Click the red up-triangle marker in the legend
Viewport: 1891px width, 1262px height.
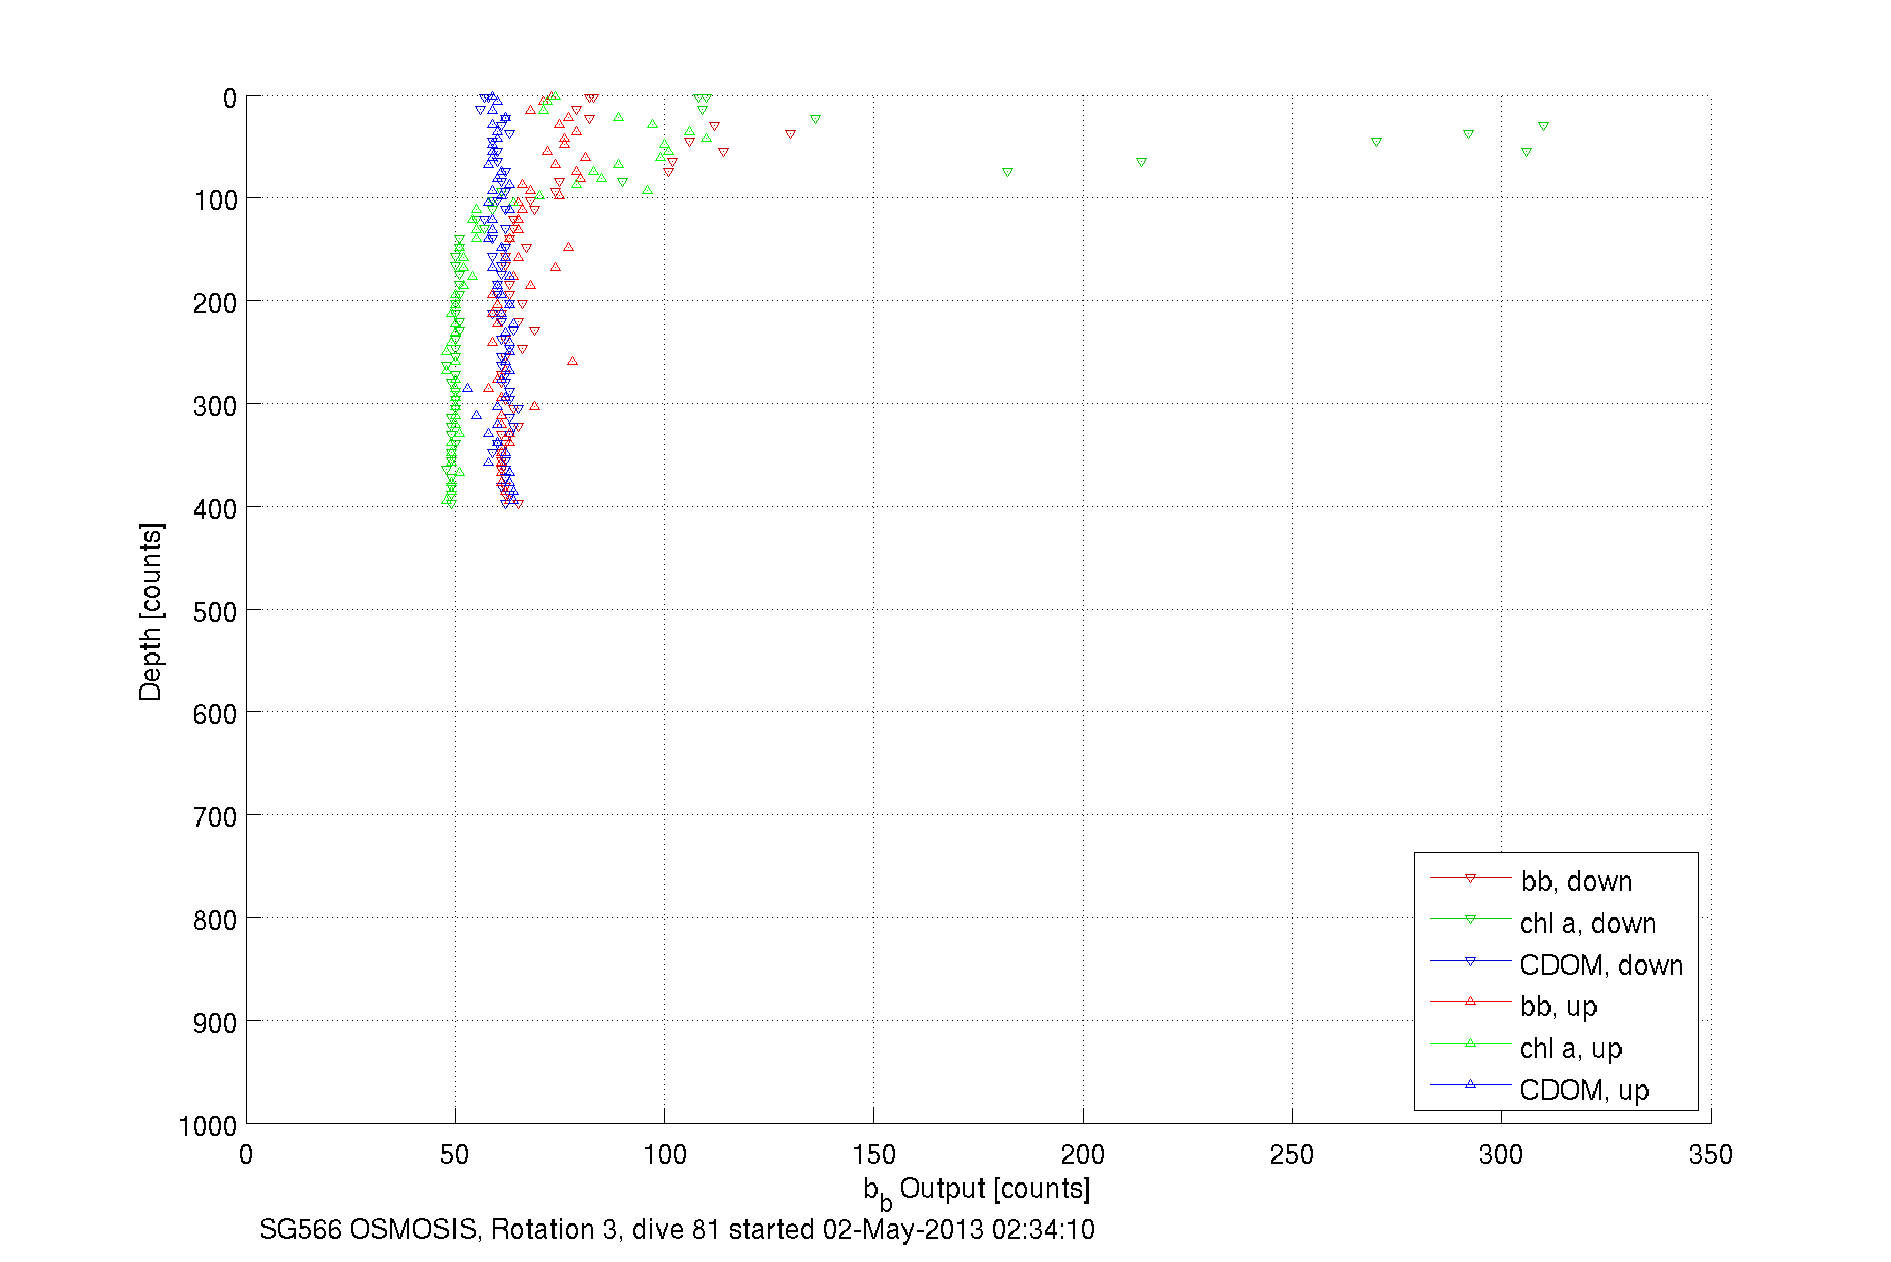(x=1470, y=1001)
